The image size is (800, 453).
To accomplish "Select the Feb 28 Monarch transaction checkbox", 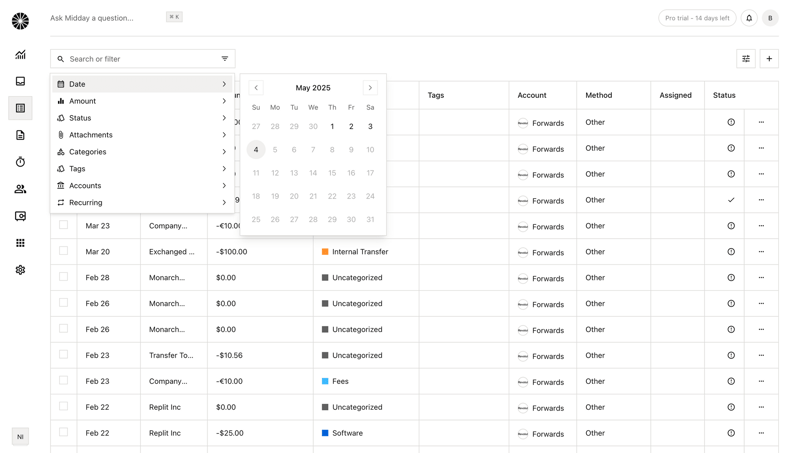I will (x=63, y=276).
